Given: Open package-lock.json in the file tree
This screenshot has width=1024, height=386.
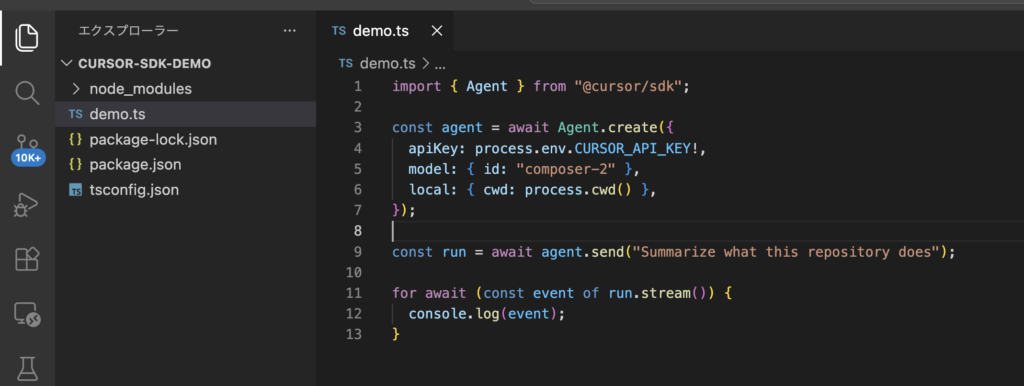Looking at the screenshot, I should [x=185, y=140].
